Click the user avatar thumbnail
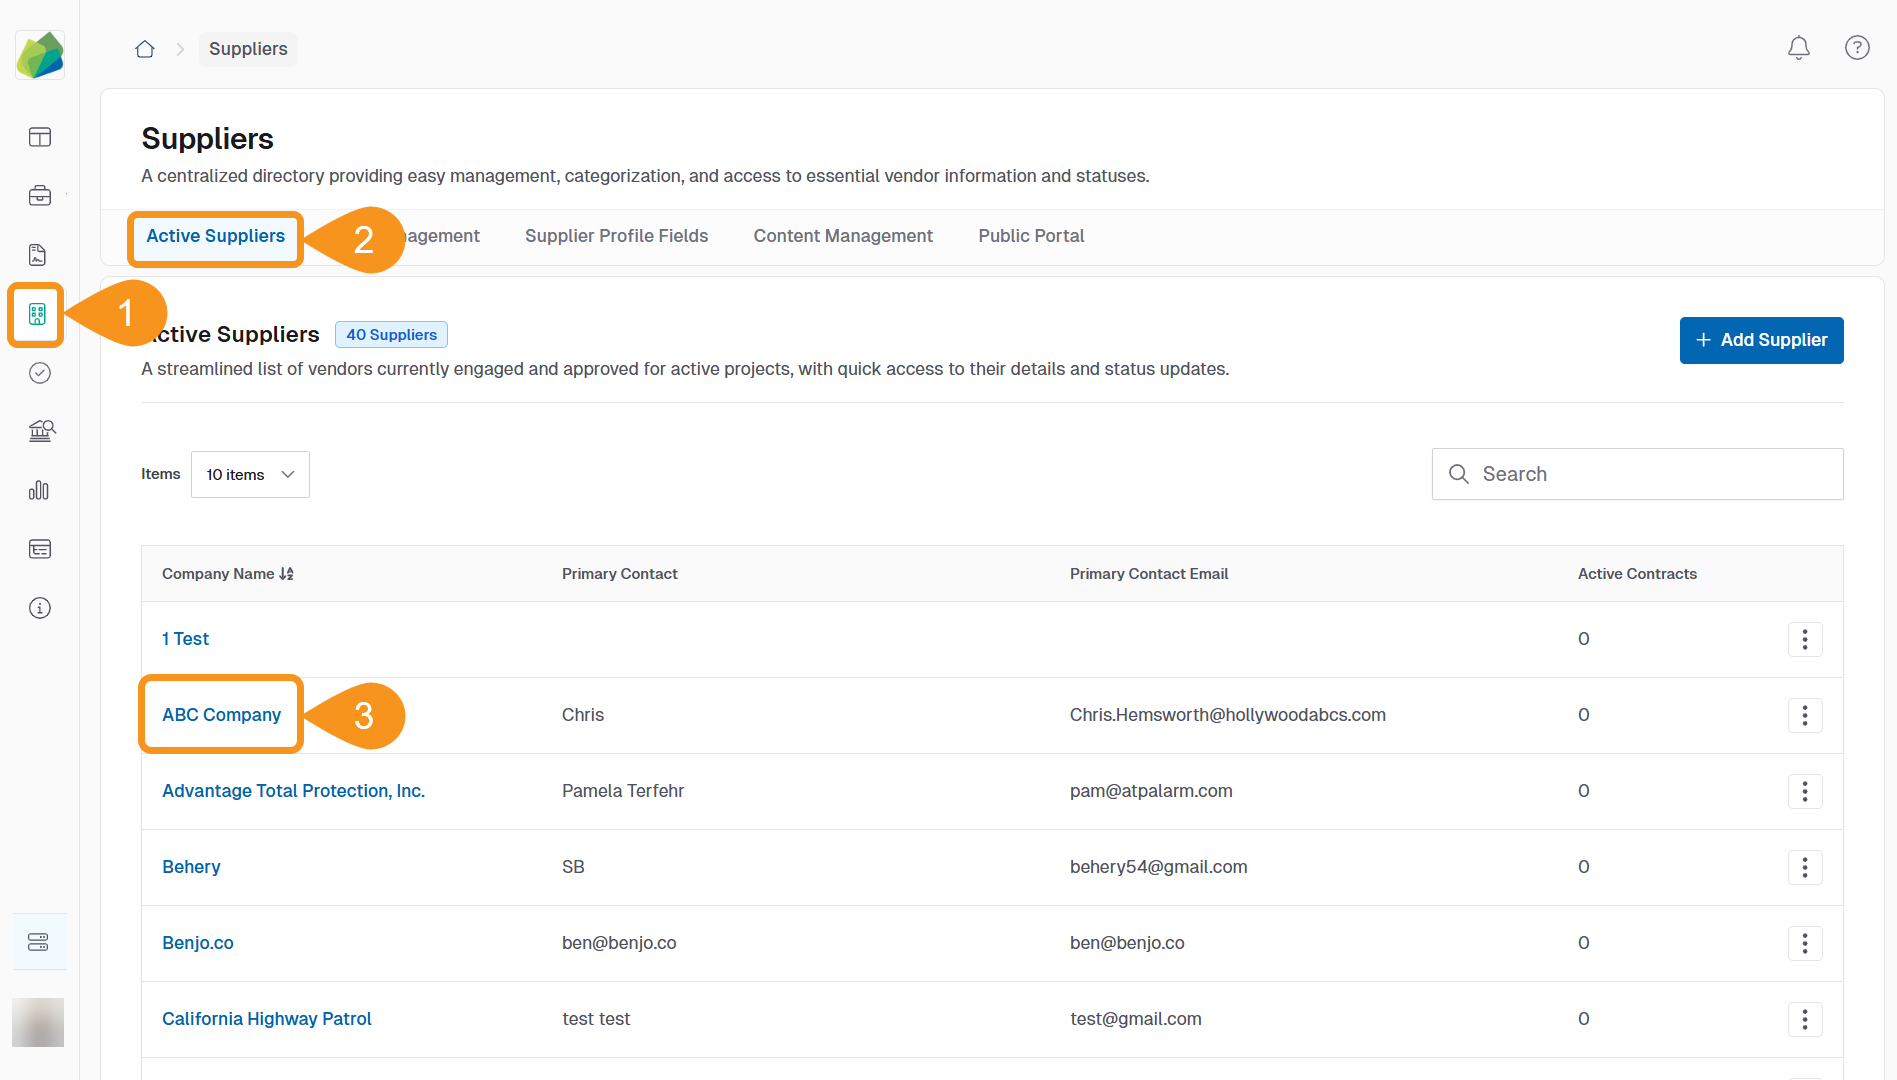This screenshot has height=1080, width=1897. tap(38, 1022)
